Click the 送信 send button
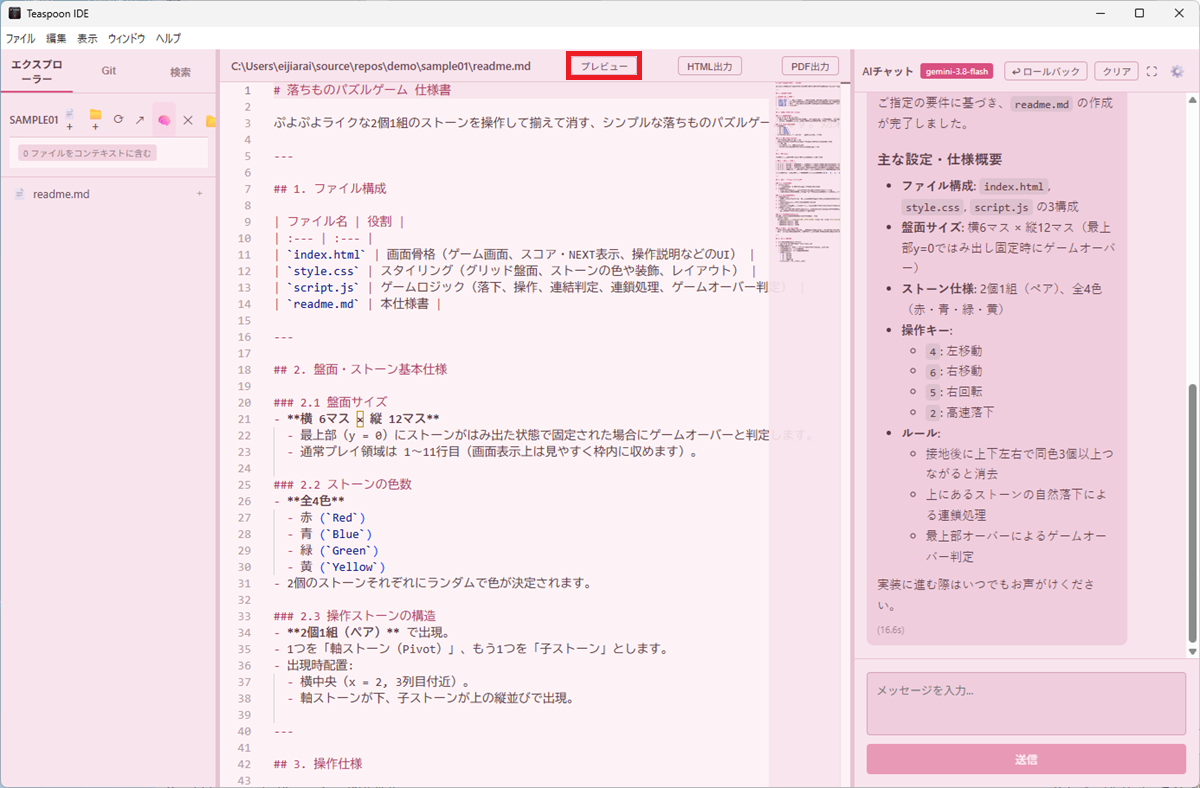The height and width of the screenshot is (788, 1200). (x=1026, y=759)
